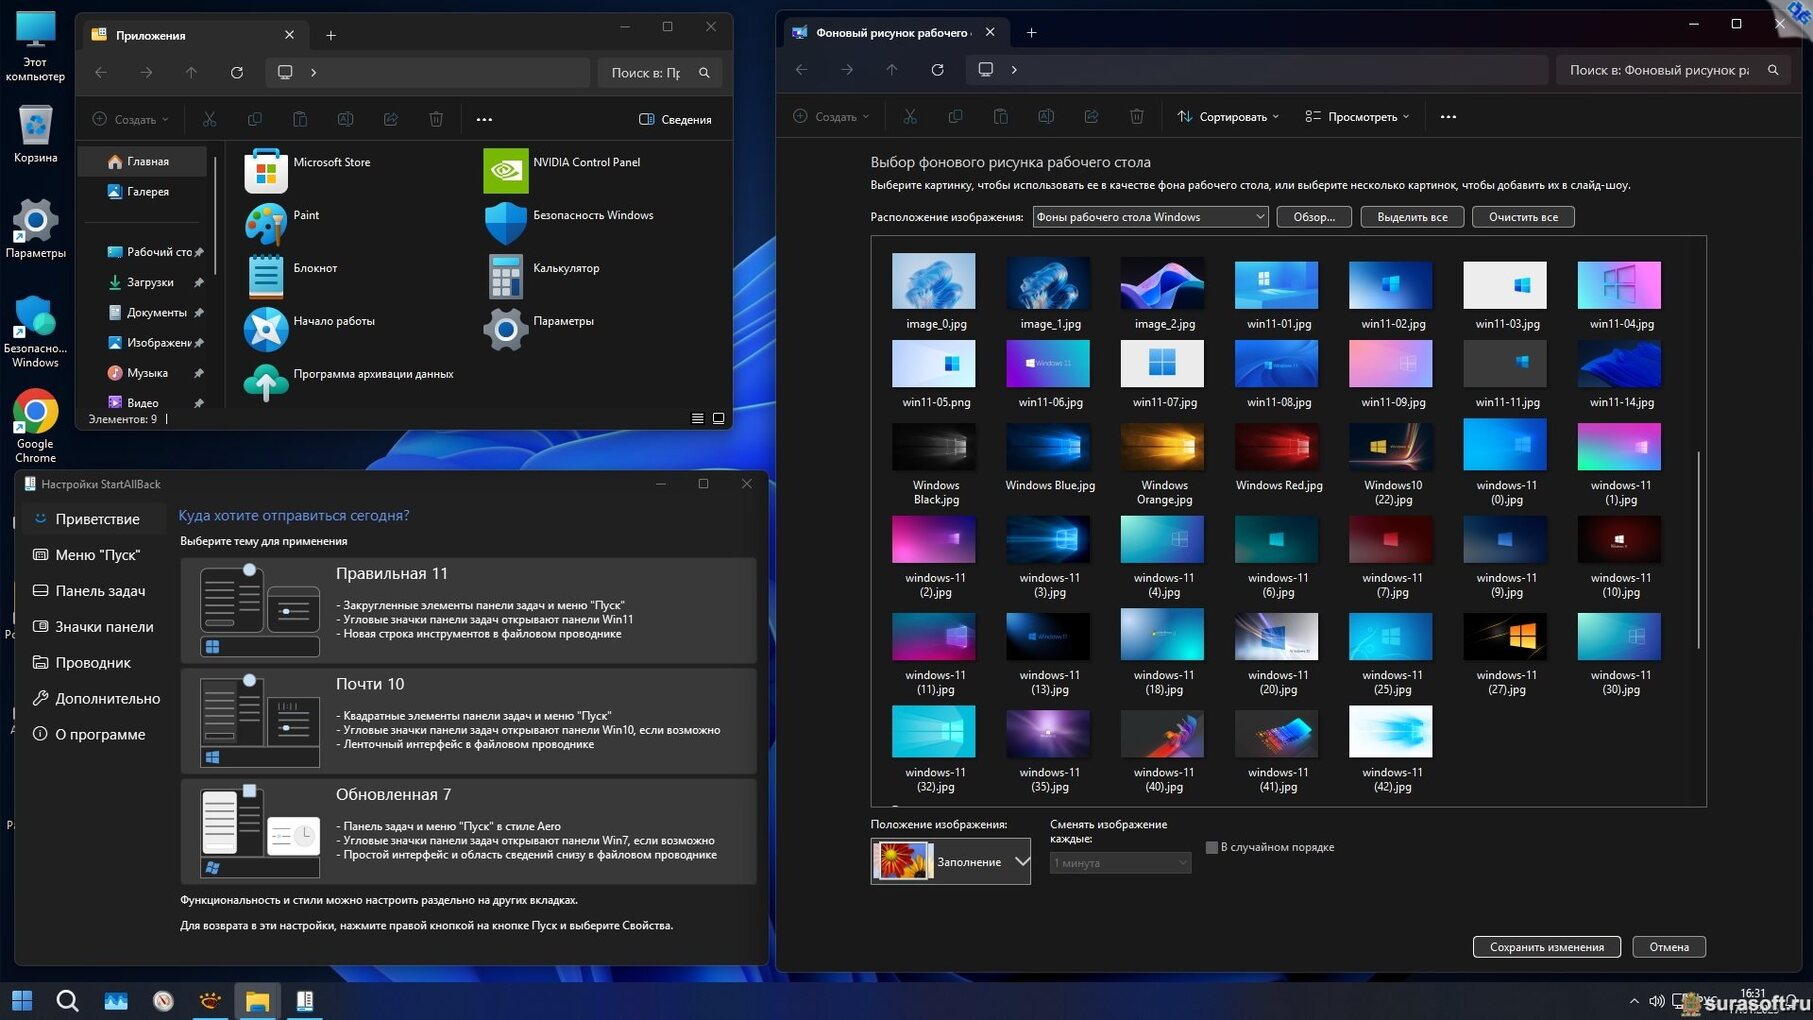
Task: Click Очистить все button
Action: 1523,217
